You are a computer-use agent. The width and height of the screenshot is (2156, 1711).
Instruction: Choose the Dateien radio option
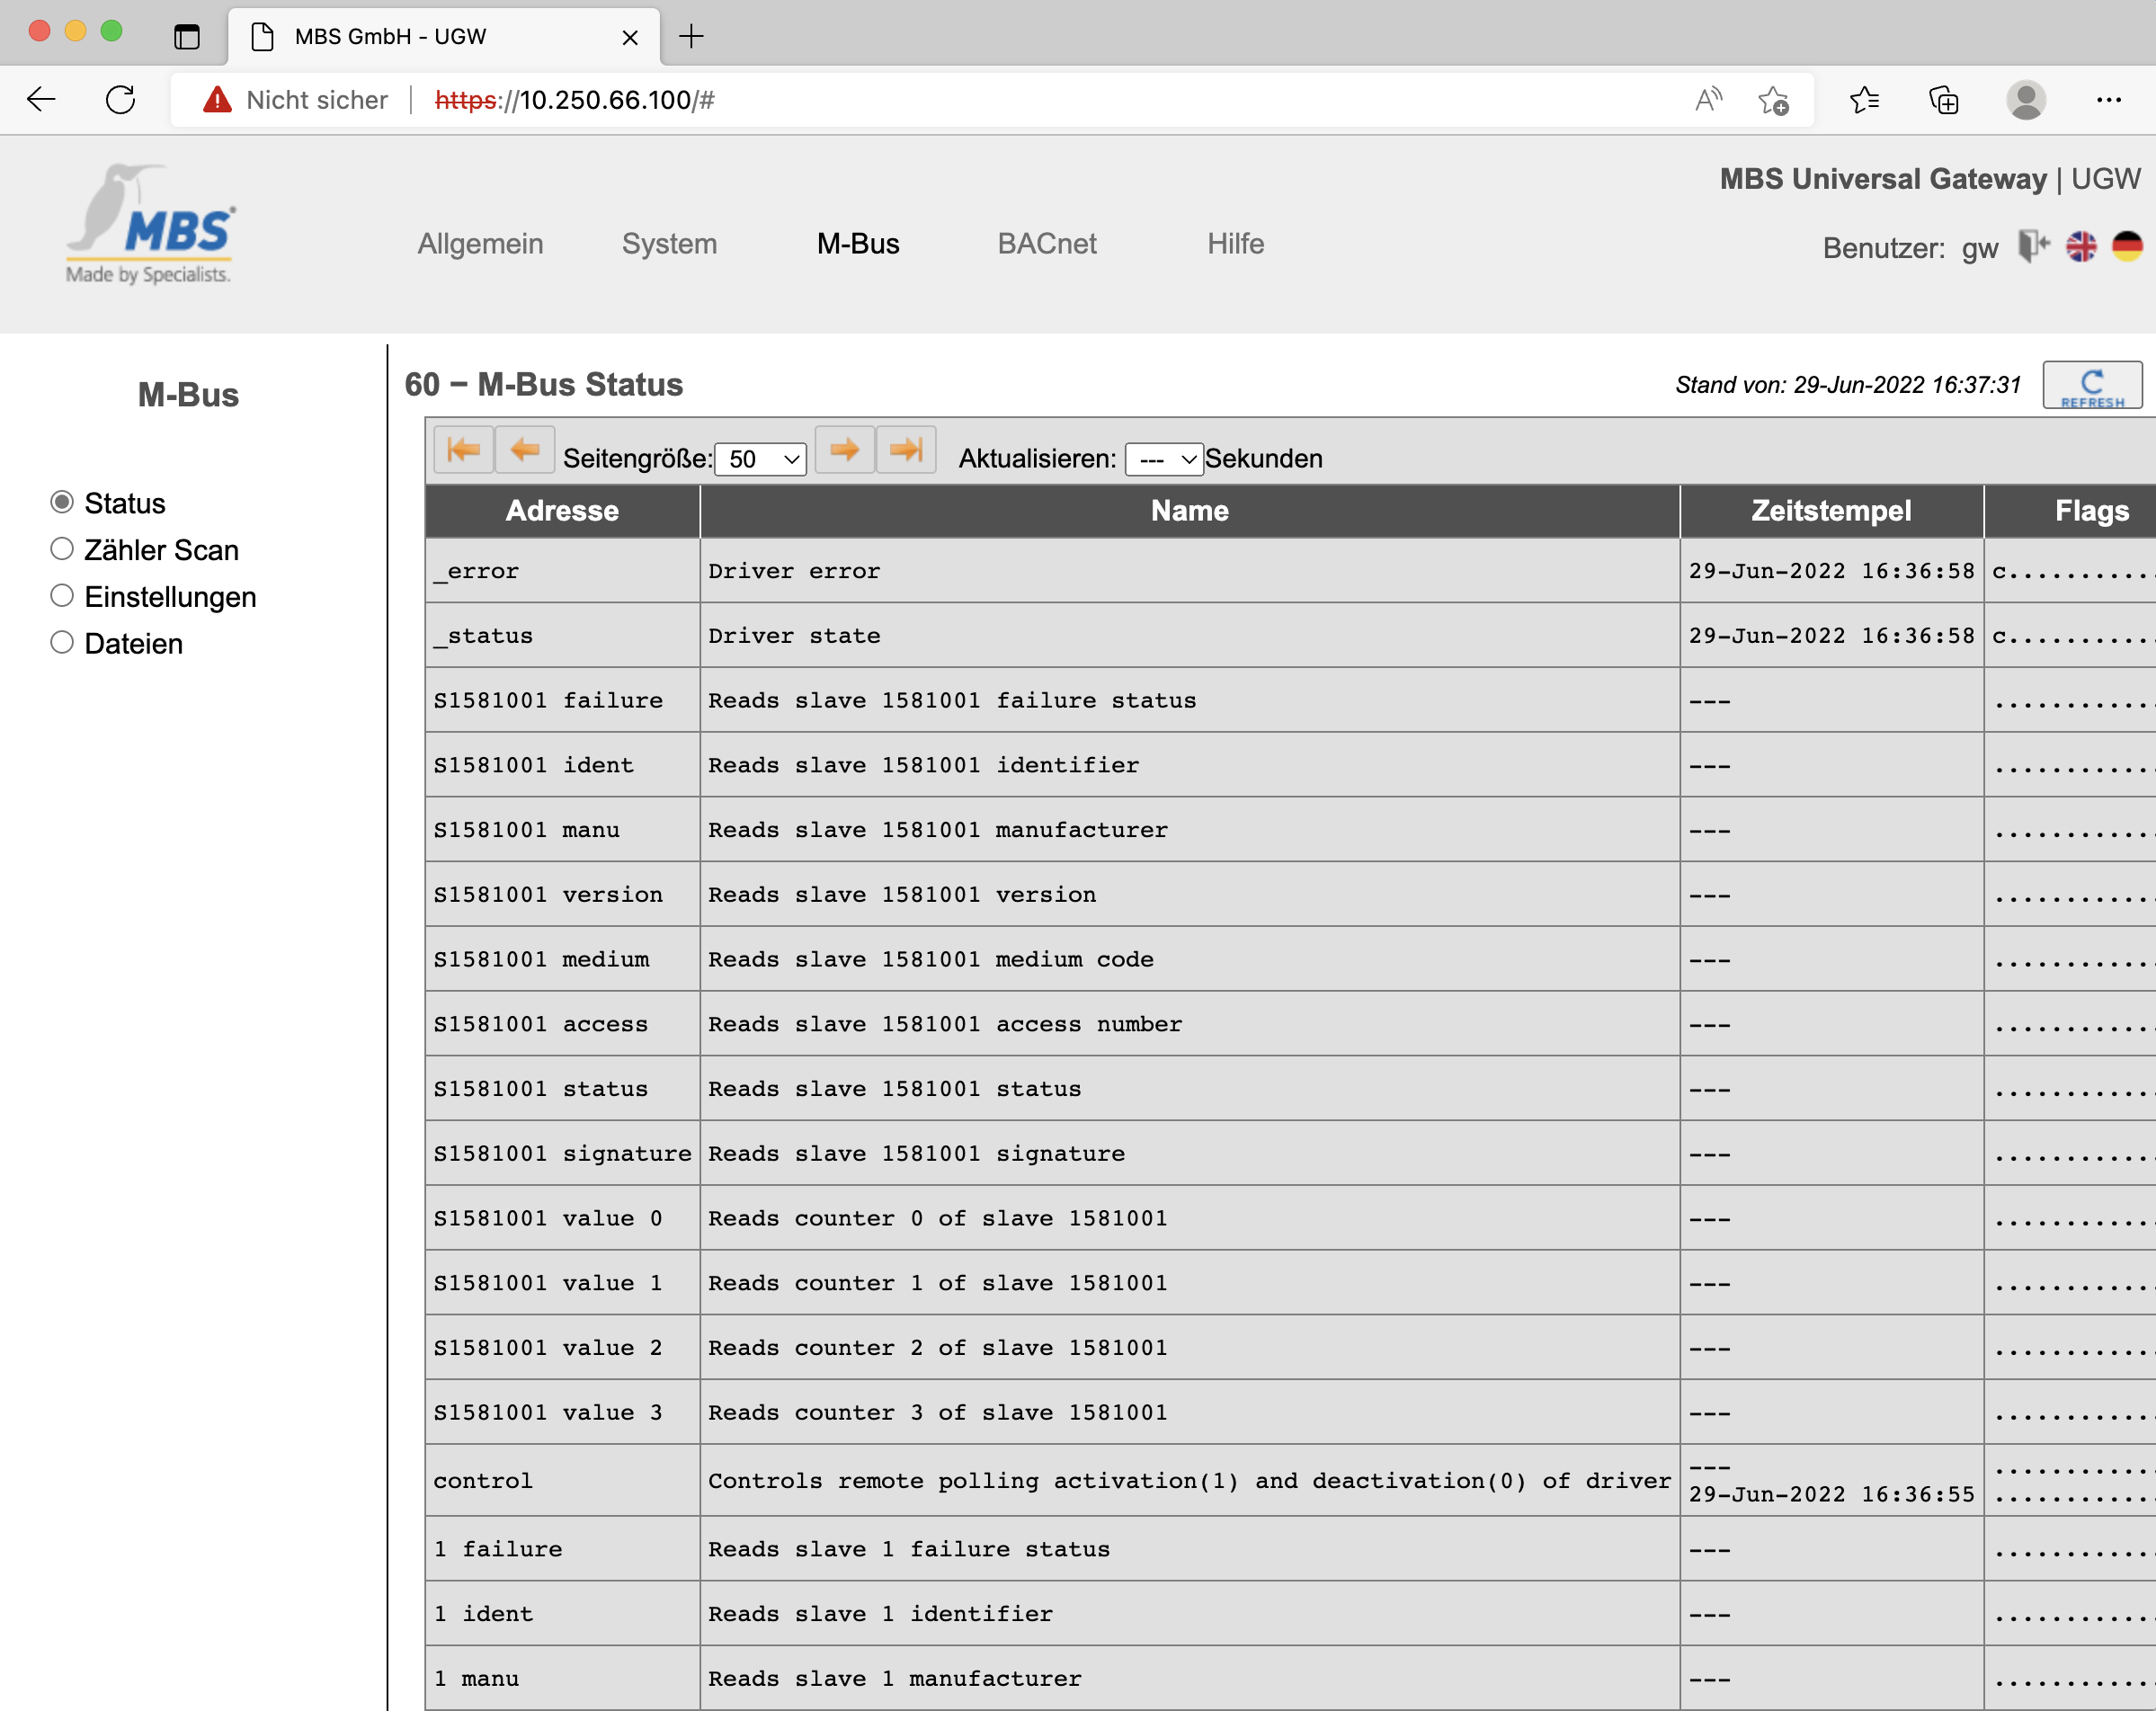[x=62, y=643]
